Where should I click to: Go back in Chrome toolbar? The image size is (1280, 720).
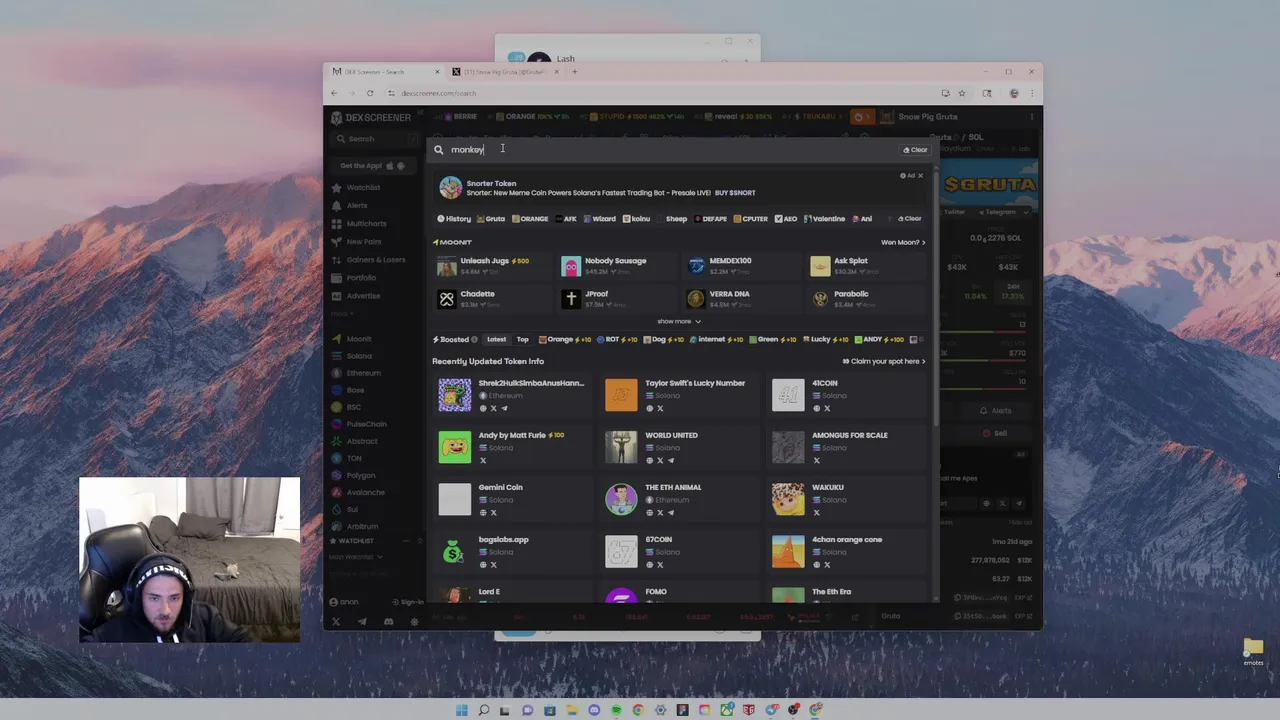(x=334, y=93)
